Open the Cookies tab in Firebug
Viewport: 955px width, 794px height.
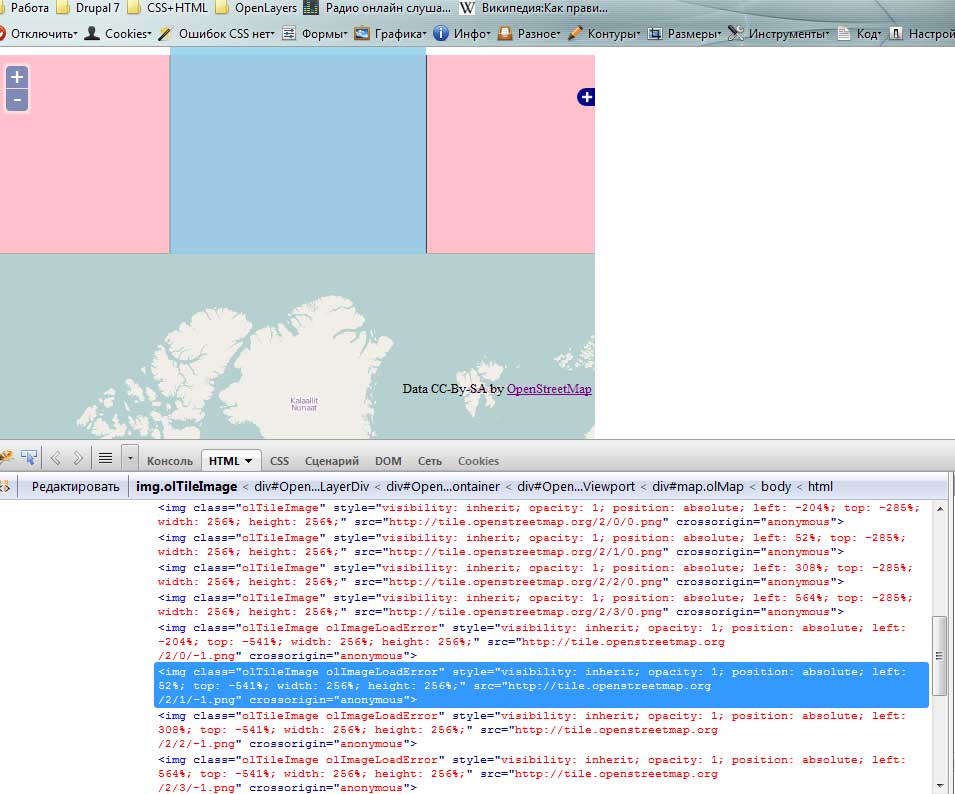[478, 461]
